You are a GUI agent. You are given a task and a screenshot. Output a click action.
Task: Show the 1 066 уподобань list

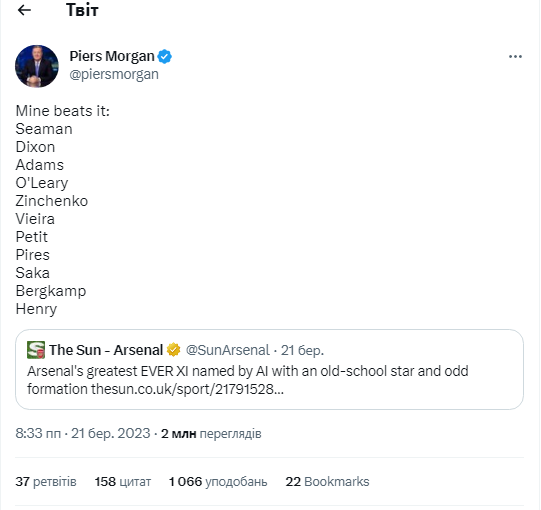tap(218, 481)
